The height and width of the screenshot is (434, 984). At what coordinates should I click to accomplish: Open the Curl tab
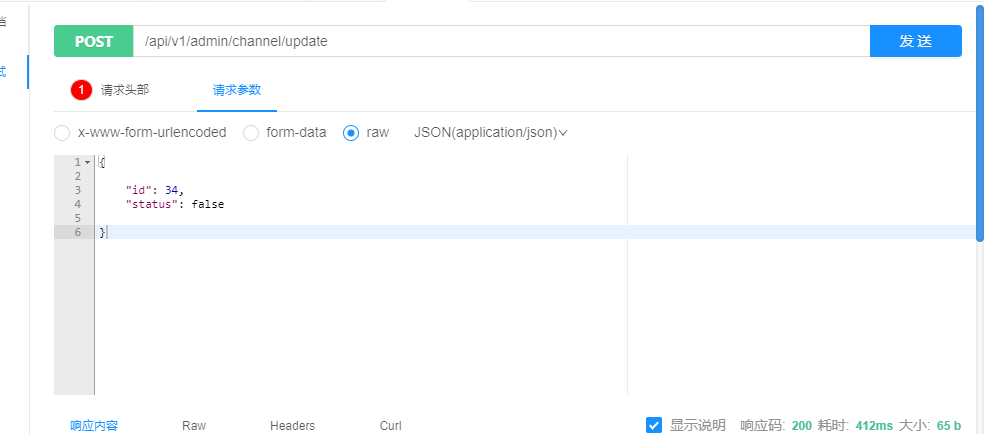[x=391, y=425]
